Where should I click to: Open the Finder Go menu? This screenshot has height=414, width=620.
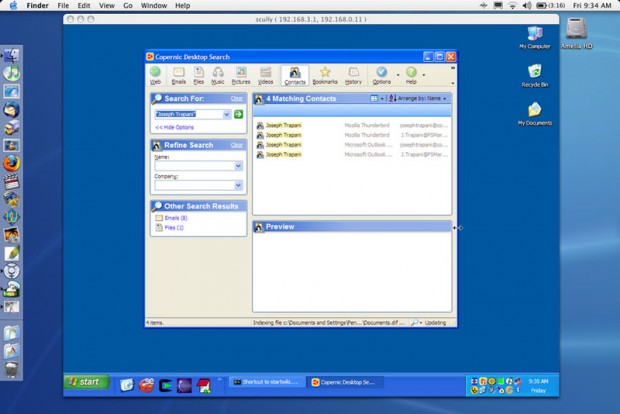point(128,6)
